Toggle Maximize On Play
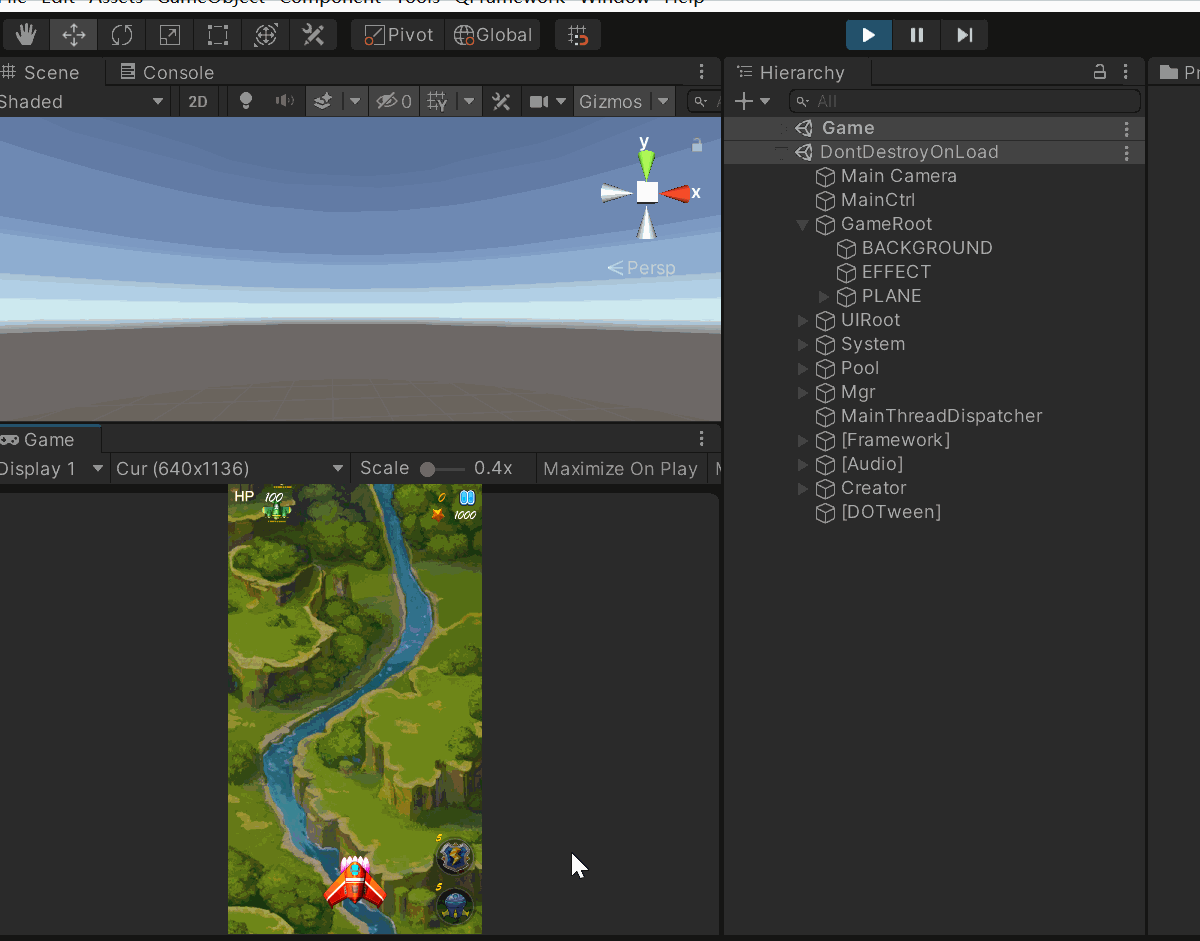The image size is (1200, 941). point(620,468)
